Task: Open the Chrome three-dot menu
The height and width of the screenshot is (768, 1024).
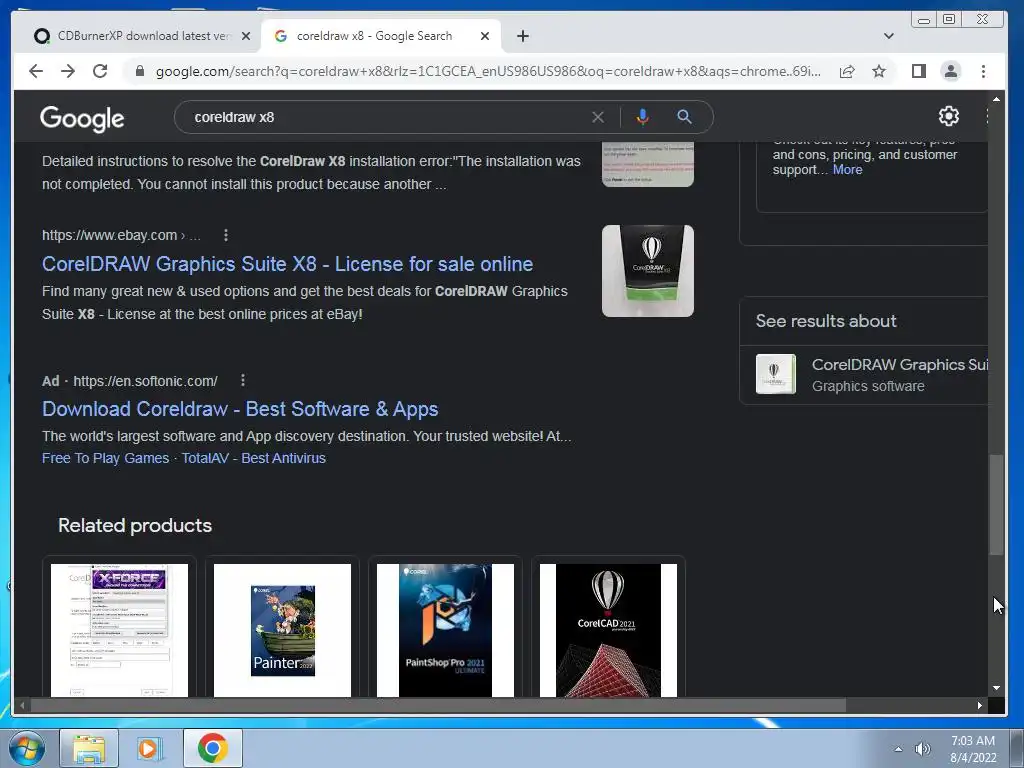Action: [984, 71]
